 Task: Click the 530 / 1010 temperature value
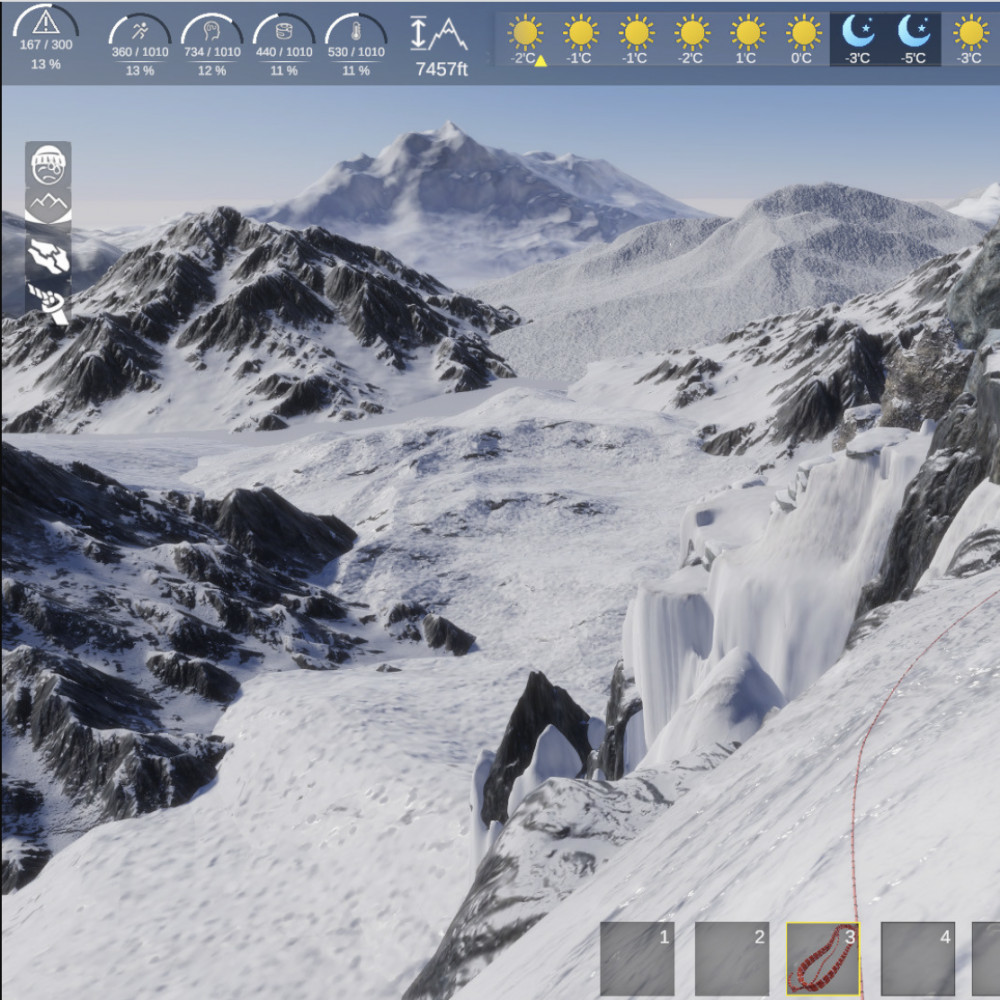[356, 52]
